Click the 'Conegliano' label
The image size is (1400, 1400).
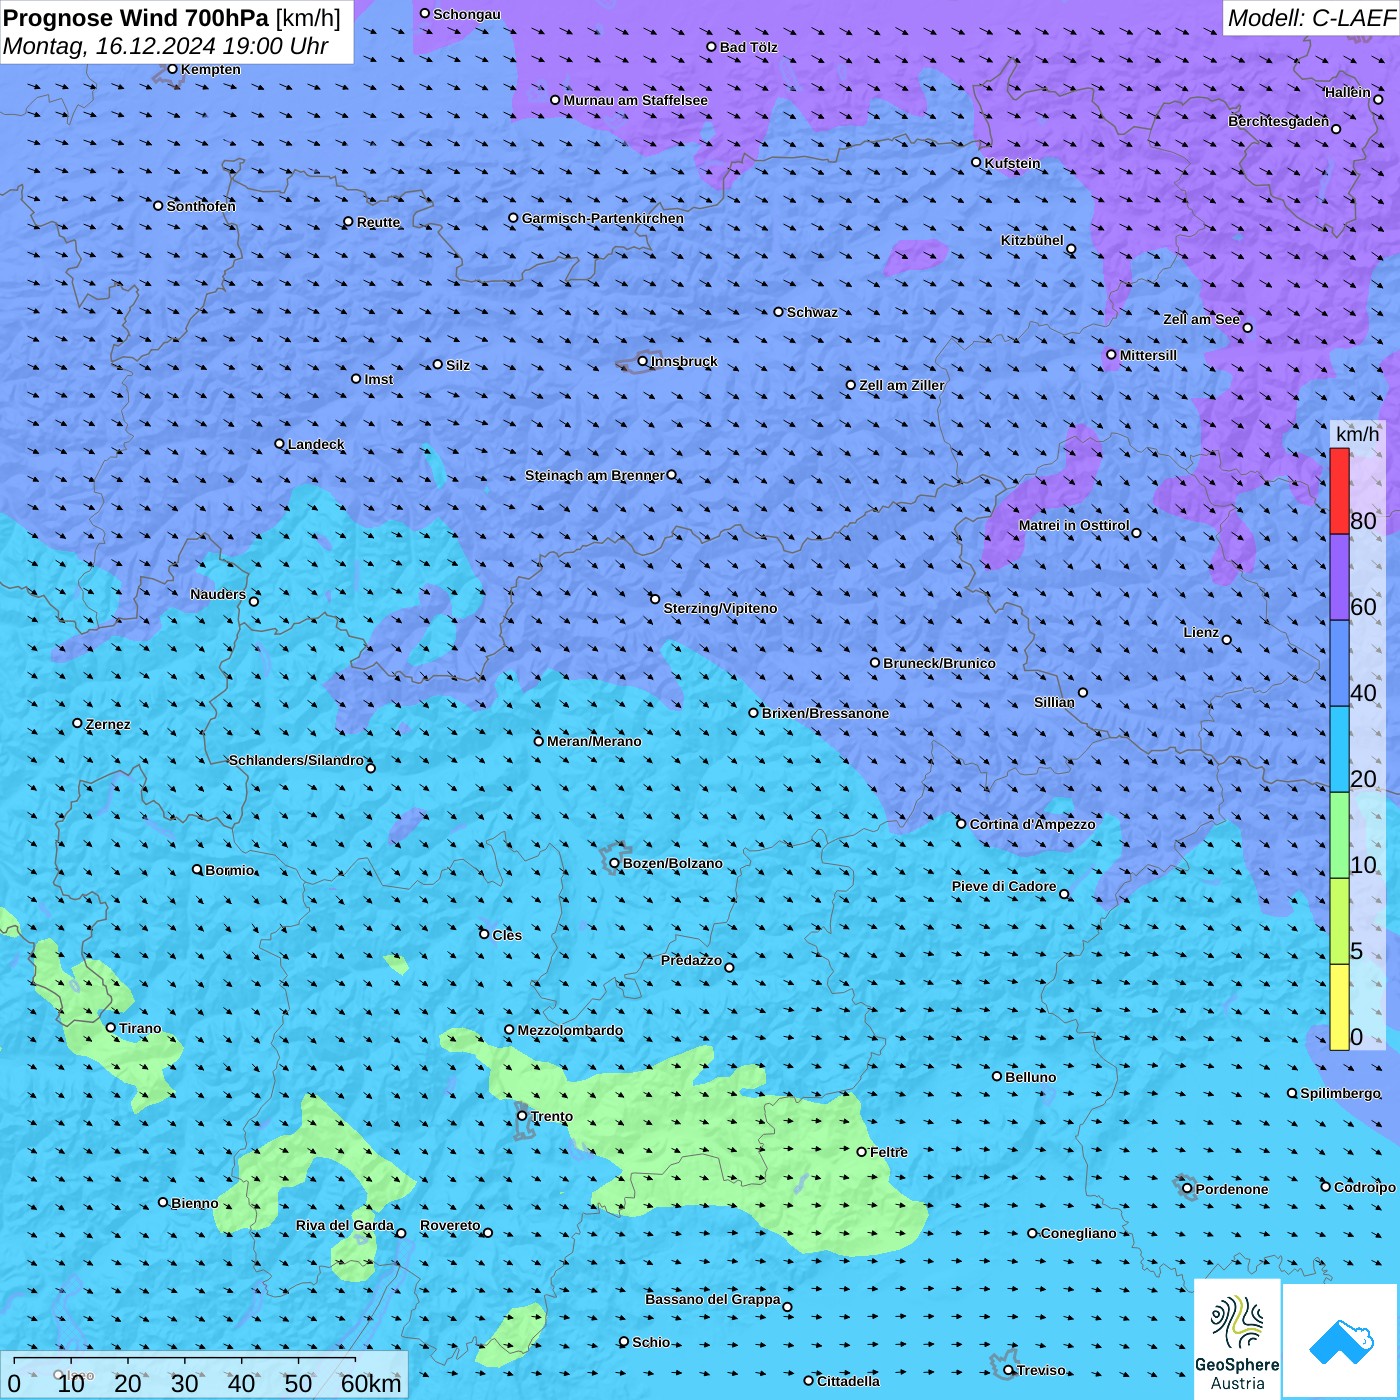pos(1078,1233)
